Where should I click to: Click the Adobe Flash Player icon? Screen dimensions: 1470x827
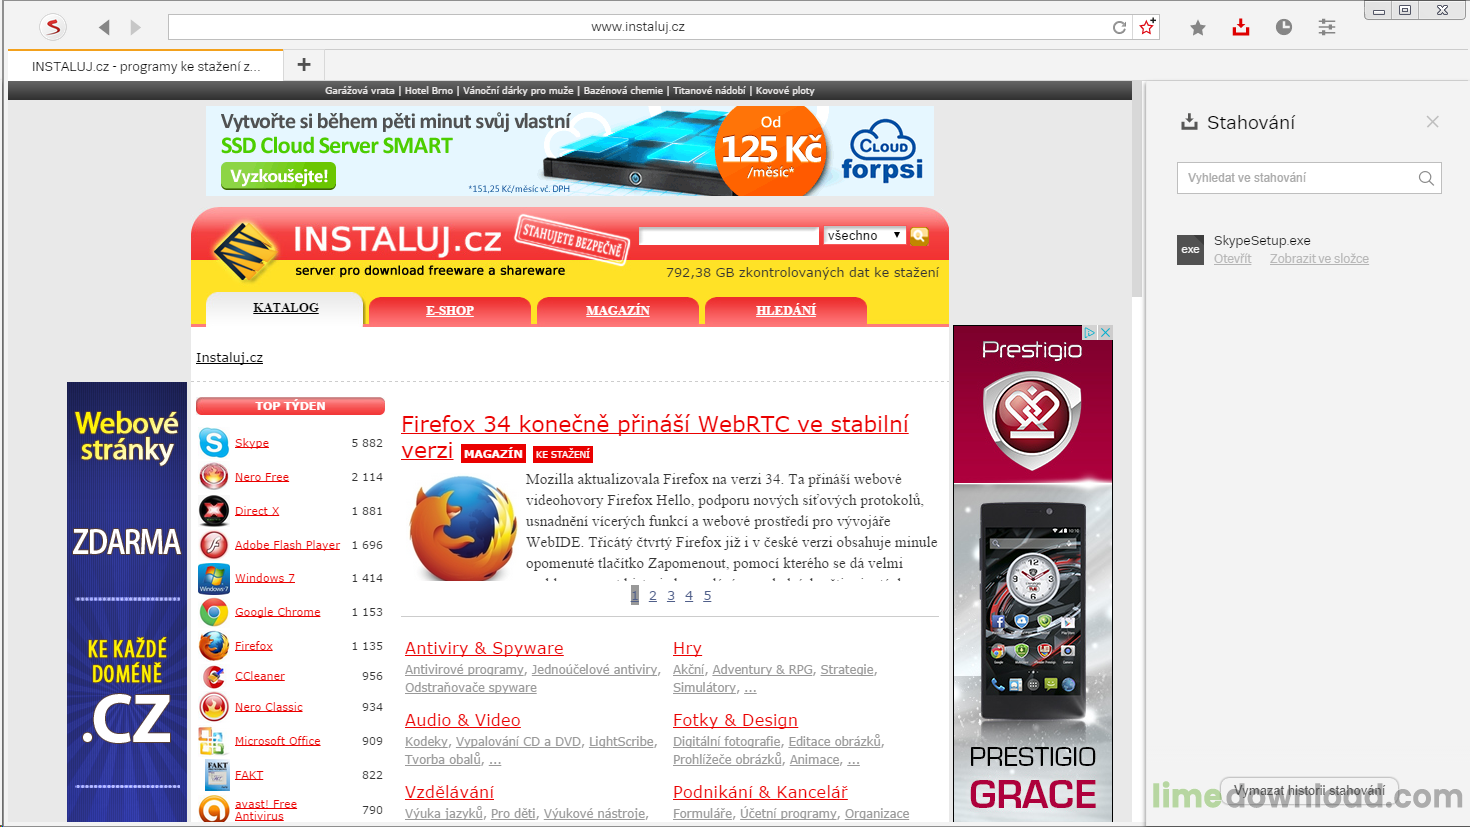point(213,544)
